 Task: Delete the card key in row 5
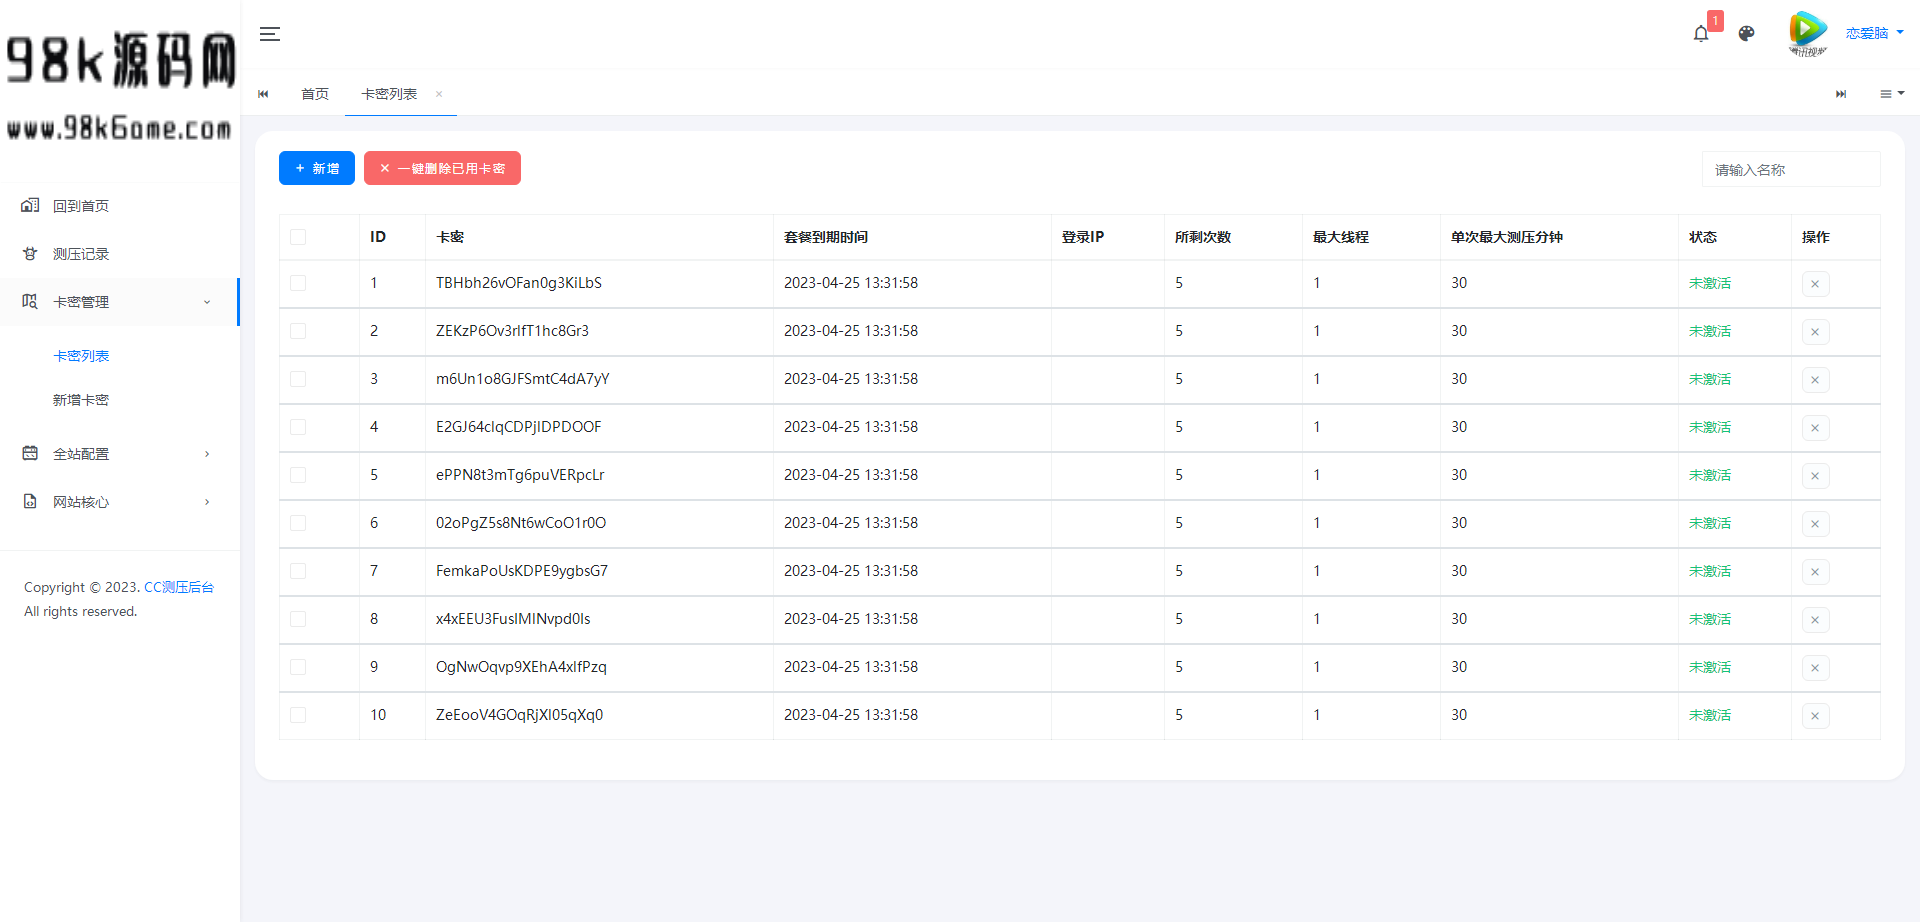(x=1814, y=476)
